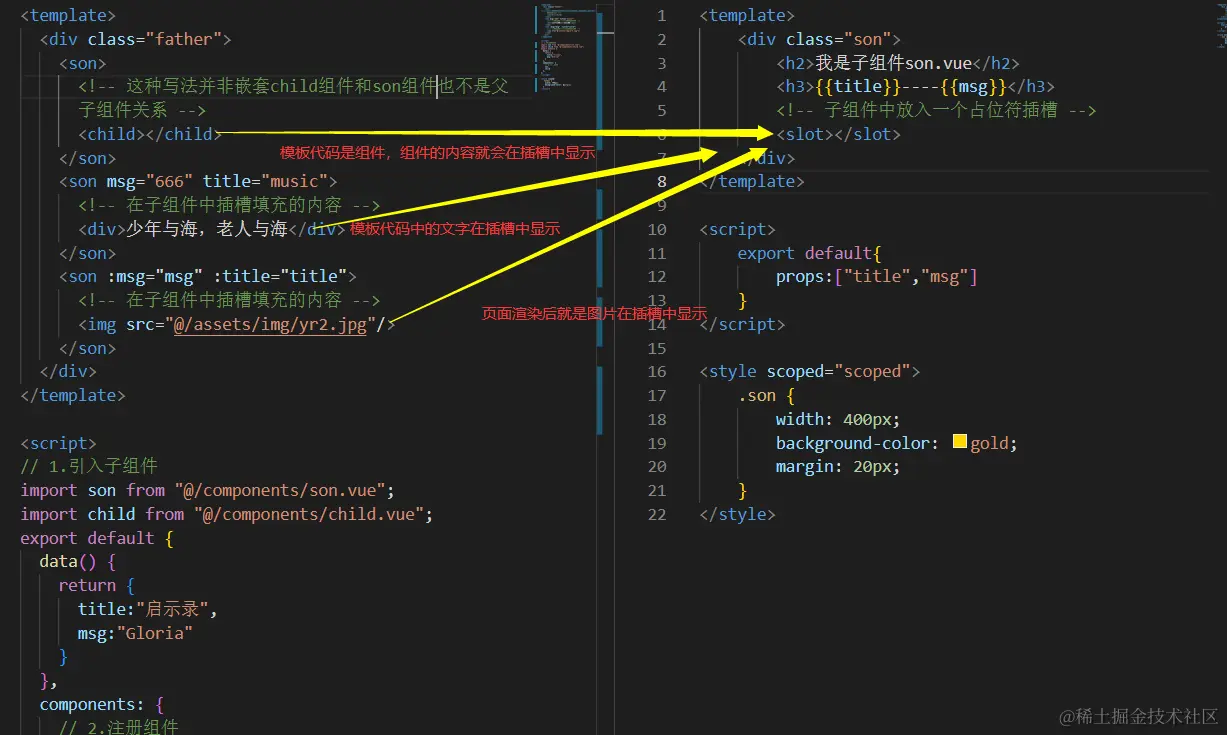Click the <script> tag on line 10
This screenshot has width=1227, height=735.
(x=737, y=229)
